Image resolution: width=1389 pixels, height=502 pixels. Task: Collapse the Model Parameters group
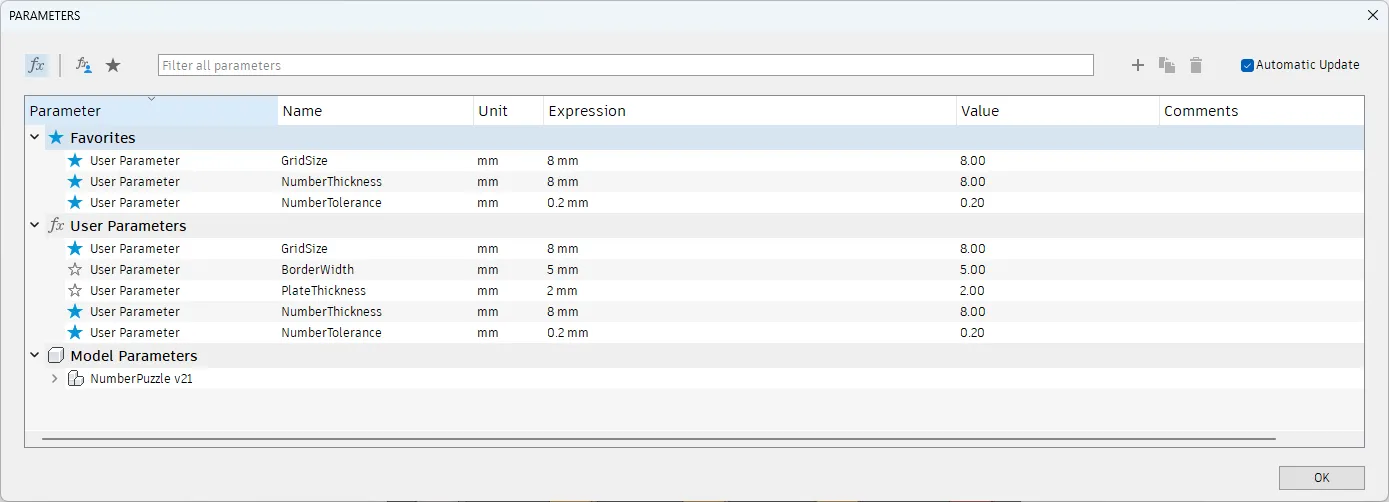35,356
